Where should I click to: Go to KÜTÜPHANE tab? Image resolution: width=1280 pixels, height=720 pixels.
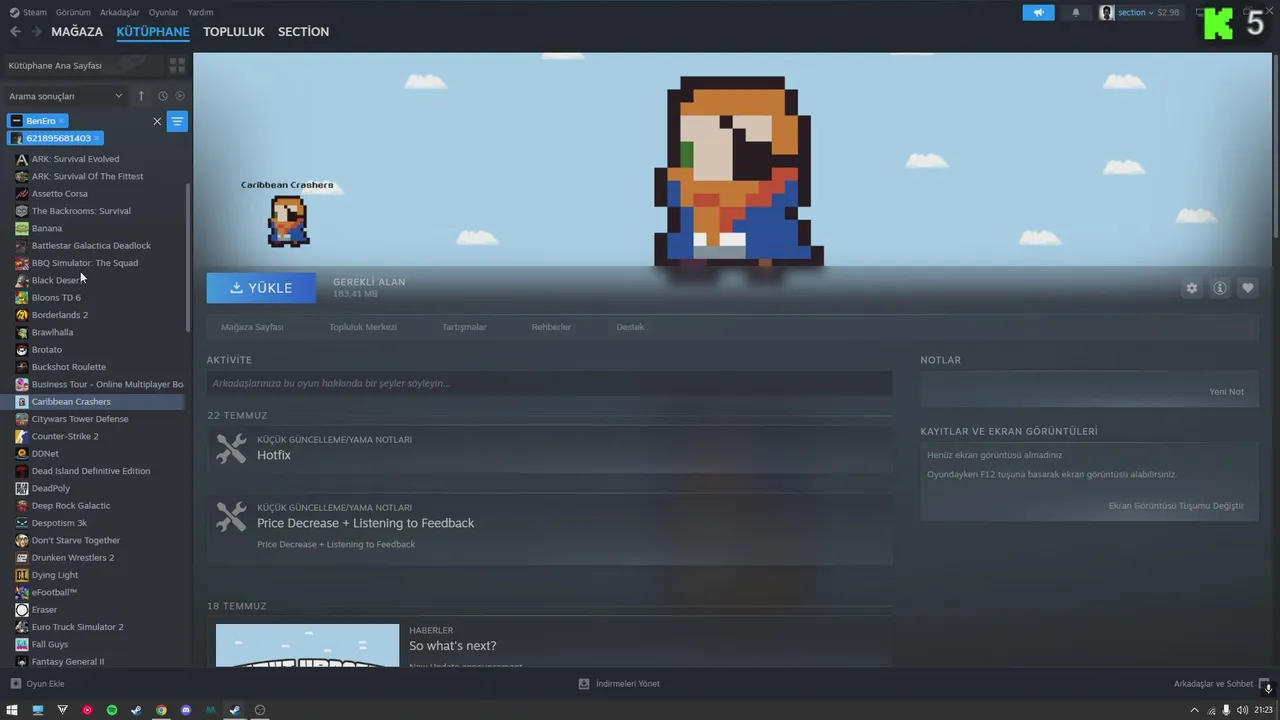tap(153, 32)
